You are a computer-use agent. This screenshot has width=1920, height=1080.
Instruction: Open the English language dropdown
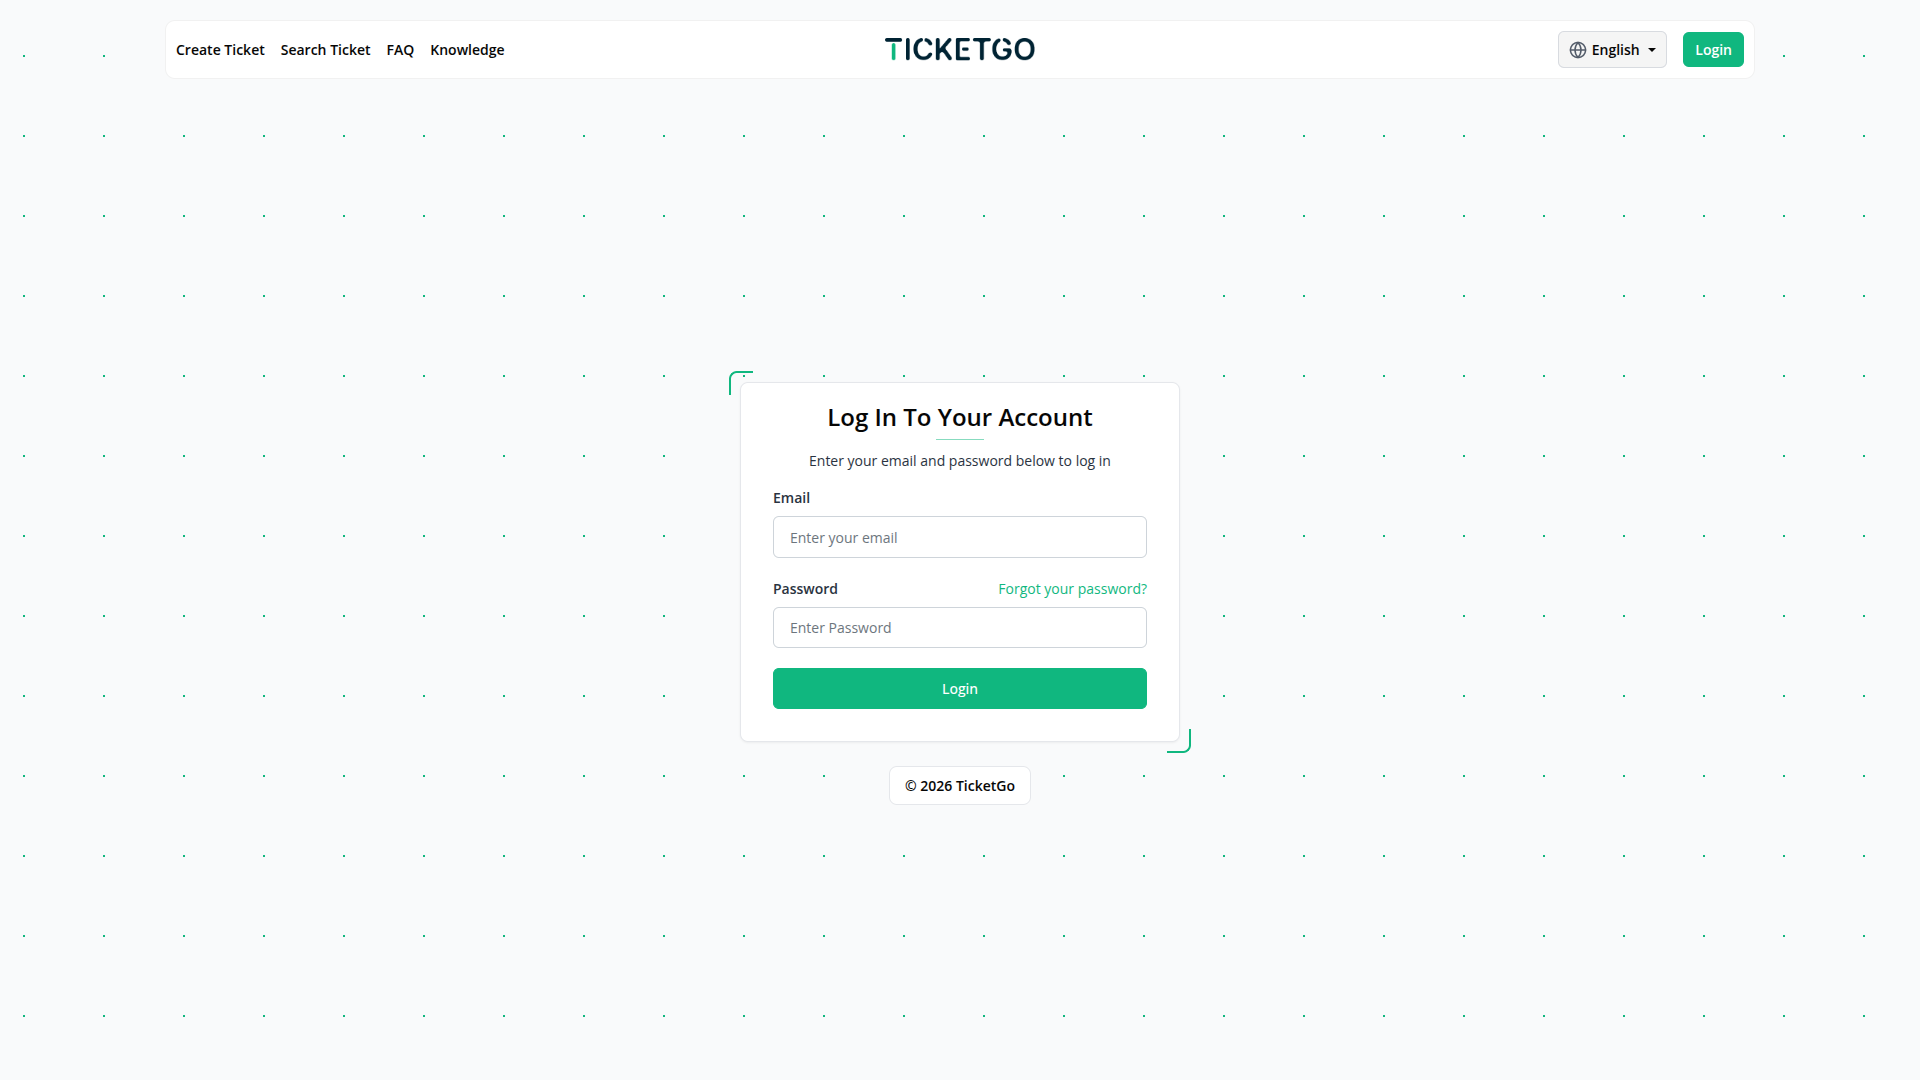tap(1614, 50)
